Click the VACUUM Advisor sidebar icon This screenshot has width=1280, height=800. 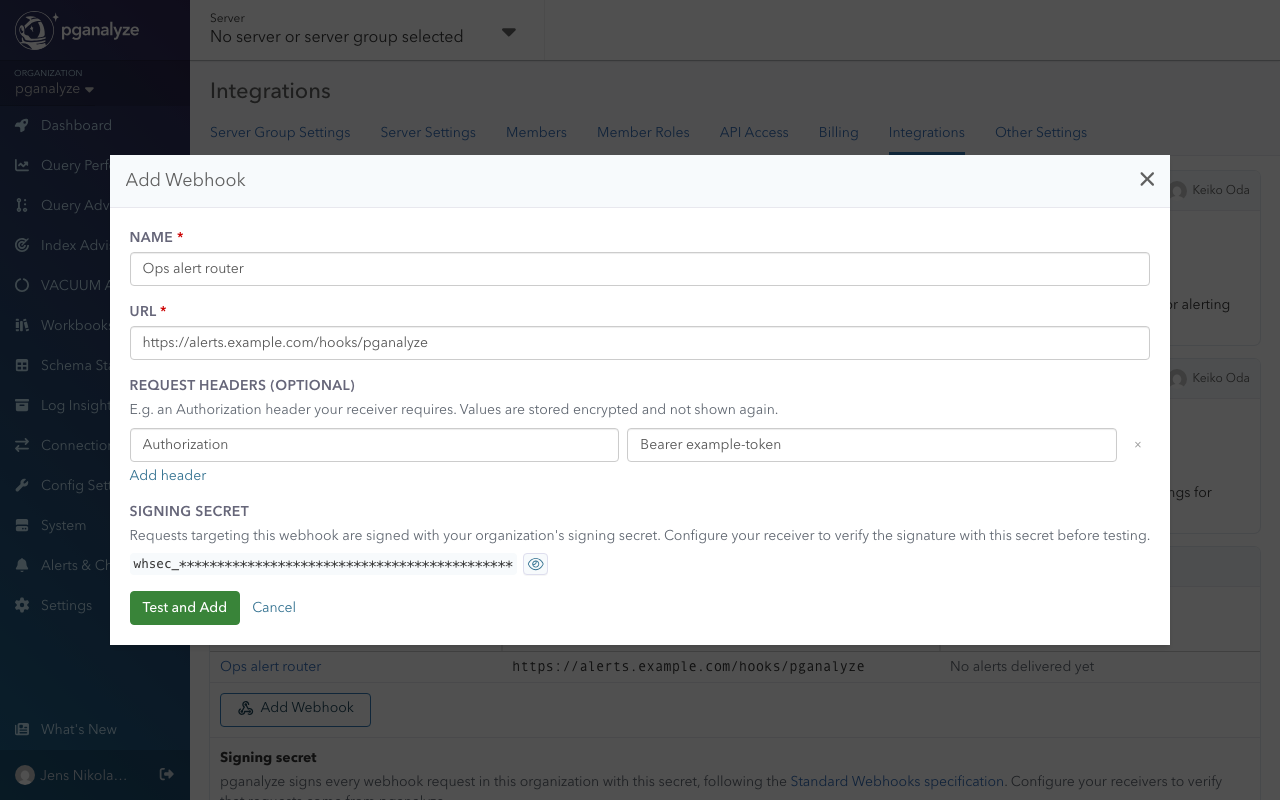click(22, 285)
